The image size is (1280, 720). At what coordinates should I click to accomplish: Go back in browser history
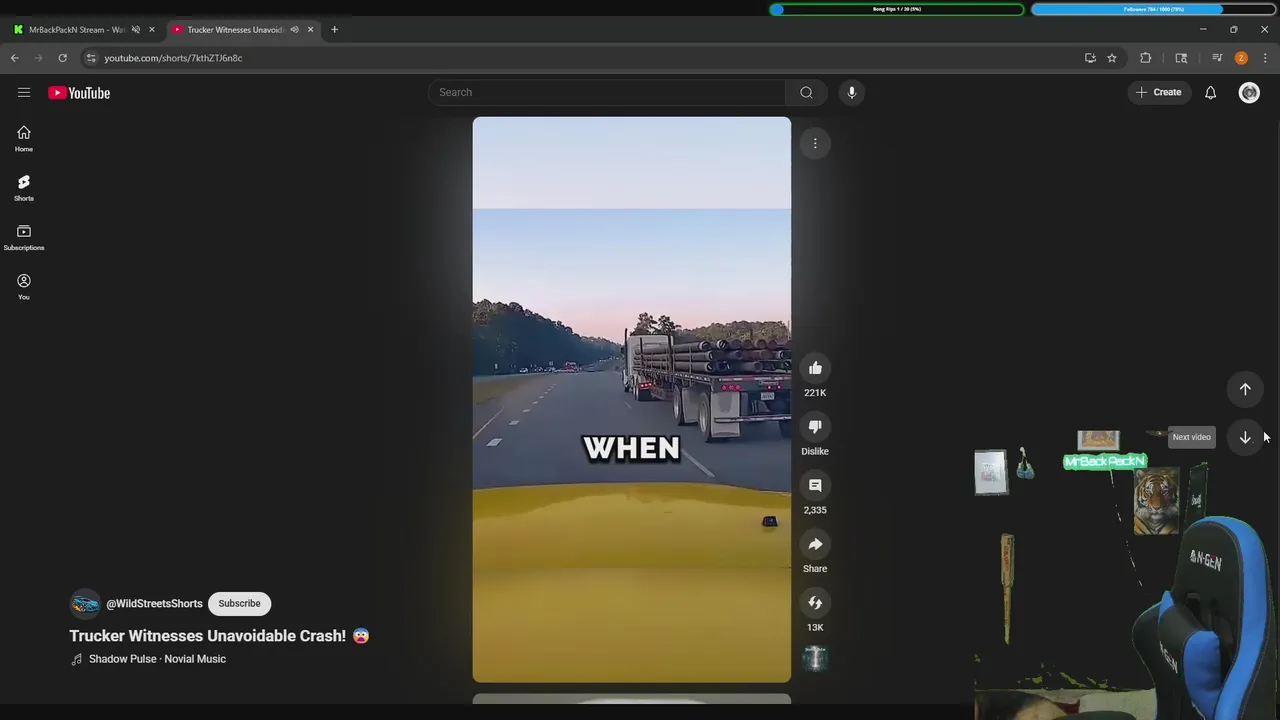[x=15, y=58]
